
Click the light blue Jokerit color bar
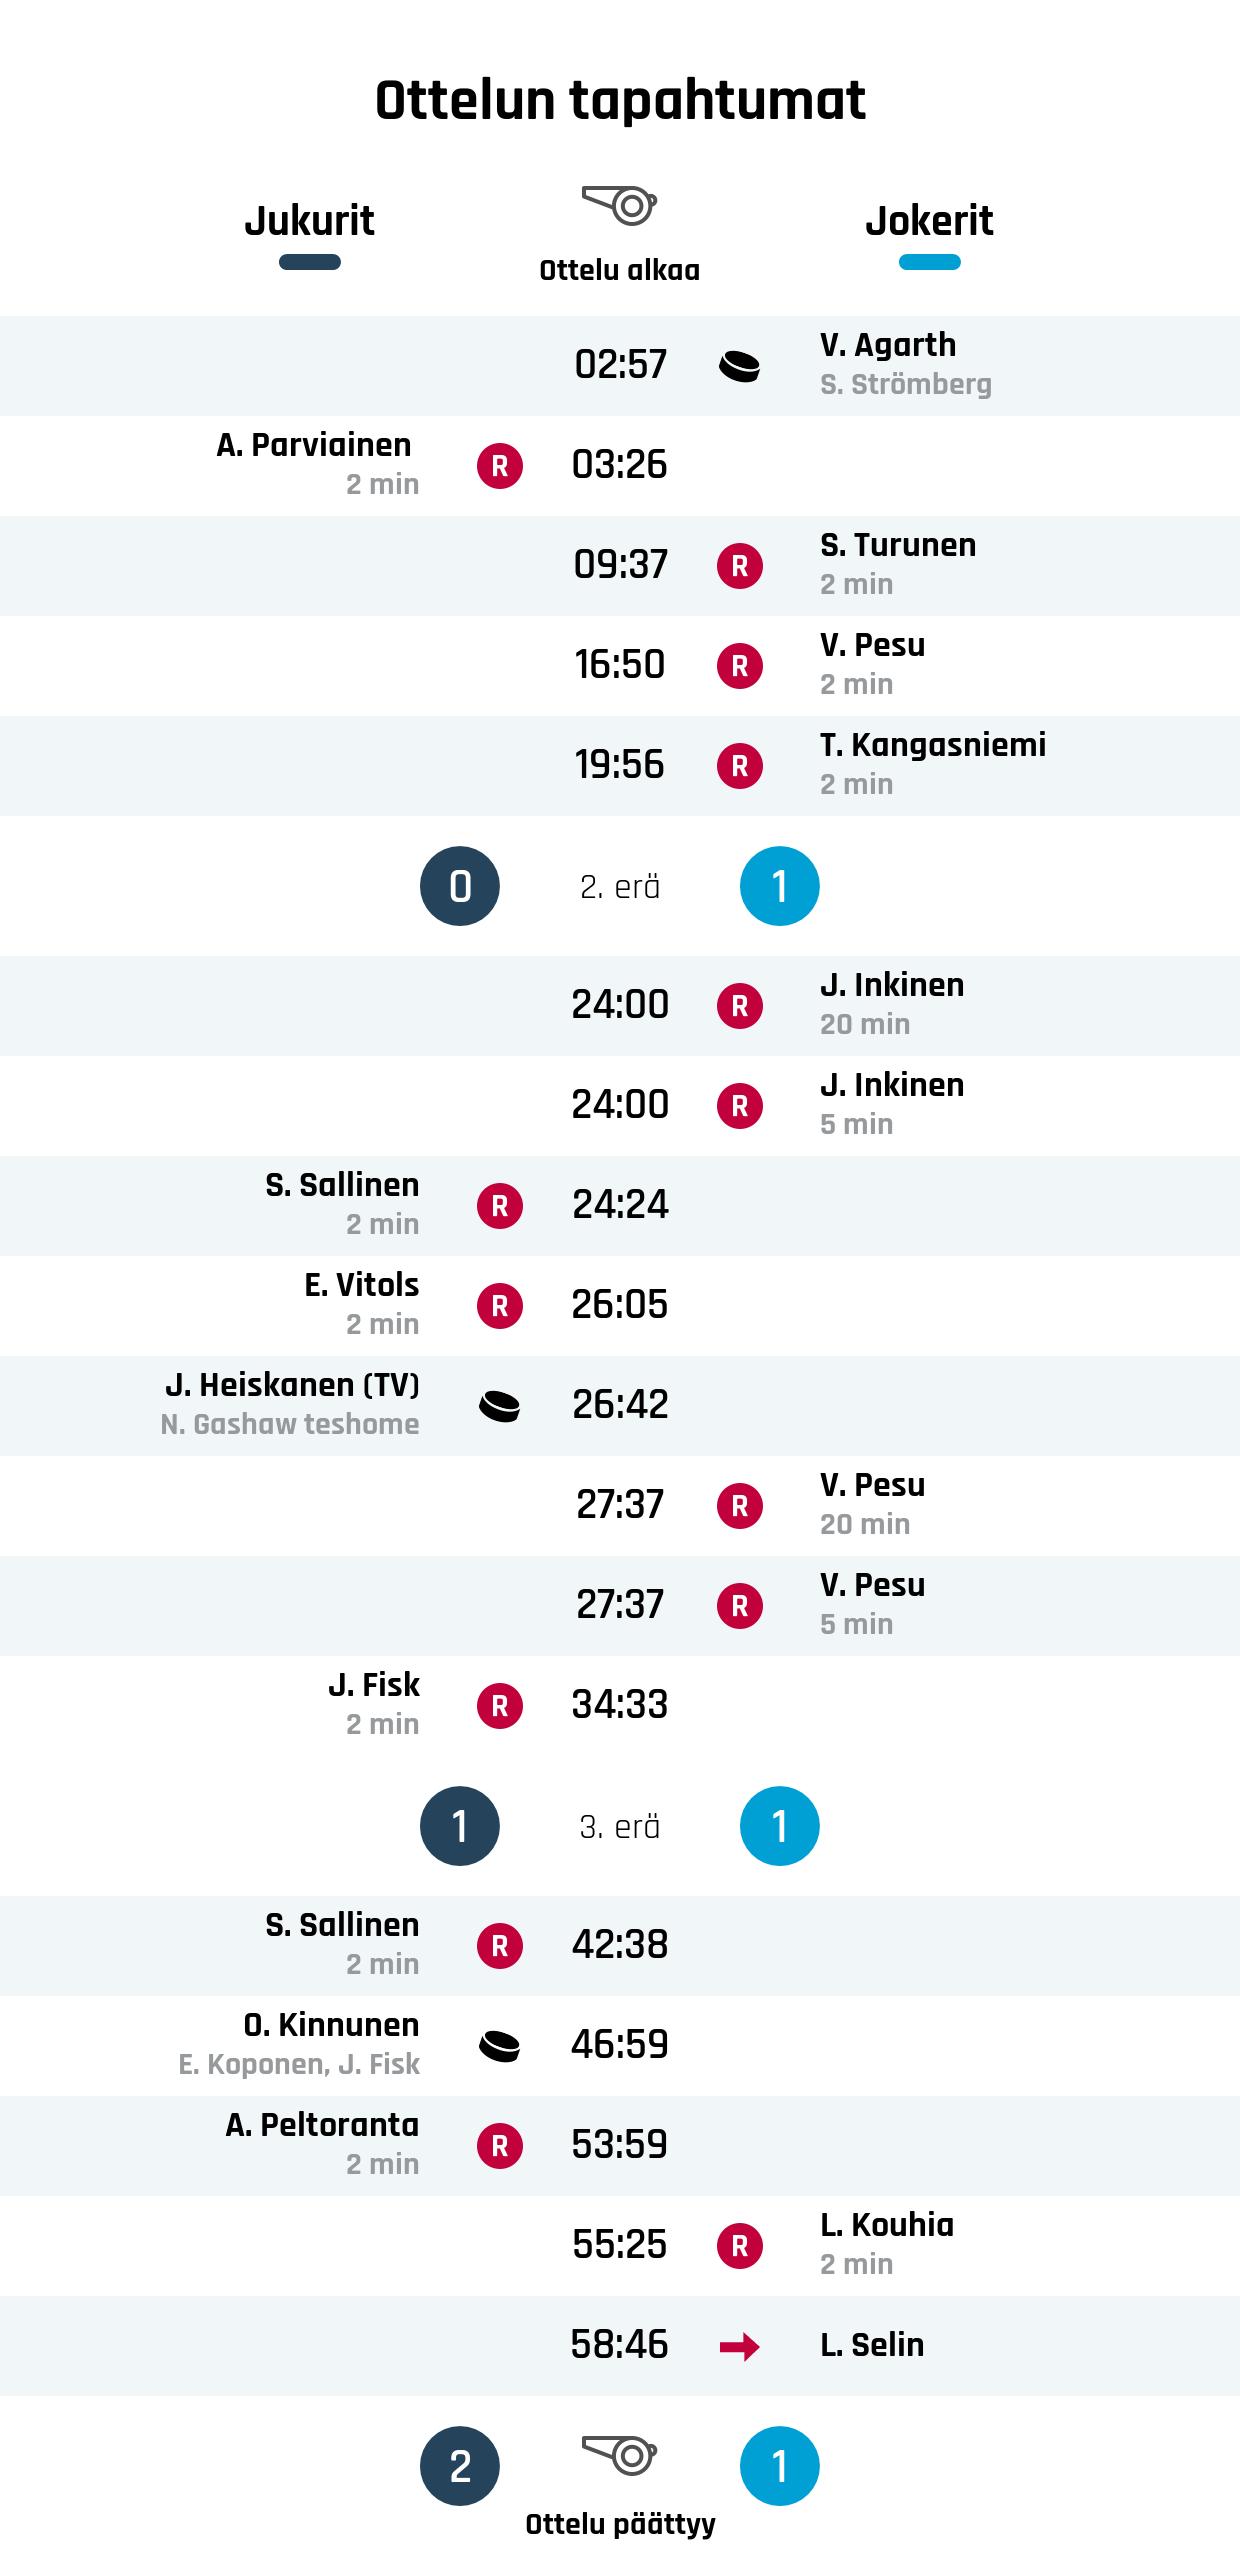coord(929,263)
